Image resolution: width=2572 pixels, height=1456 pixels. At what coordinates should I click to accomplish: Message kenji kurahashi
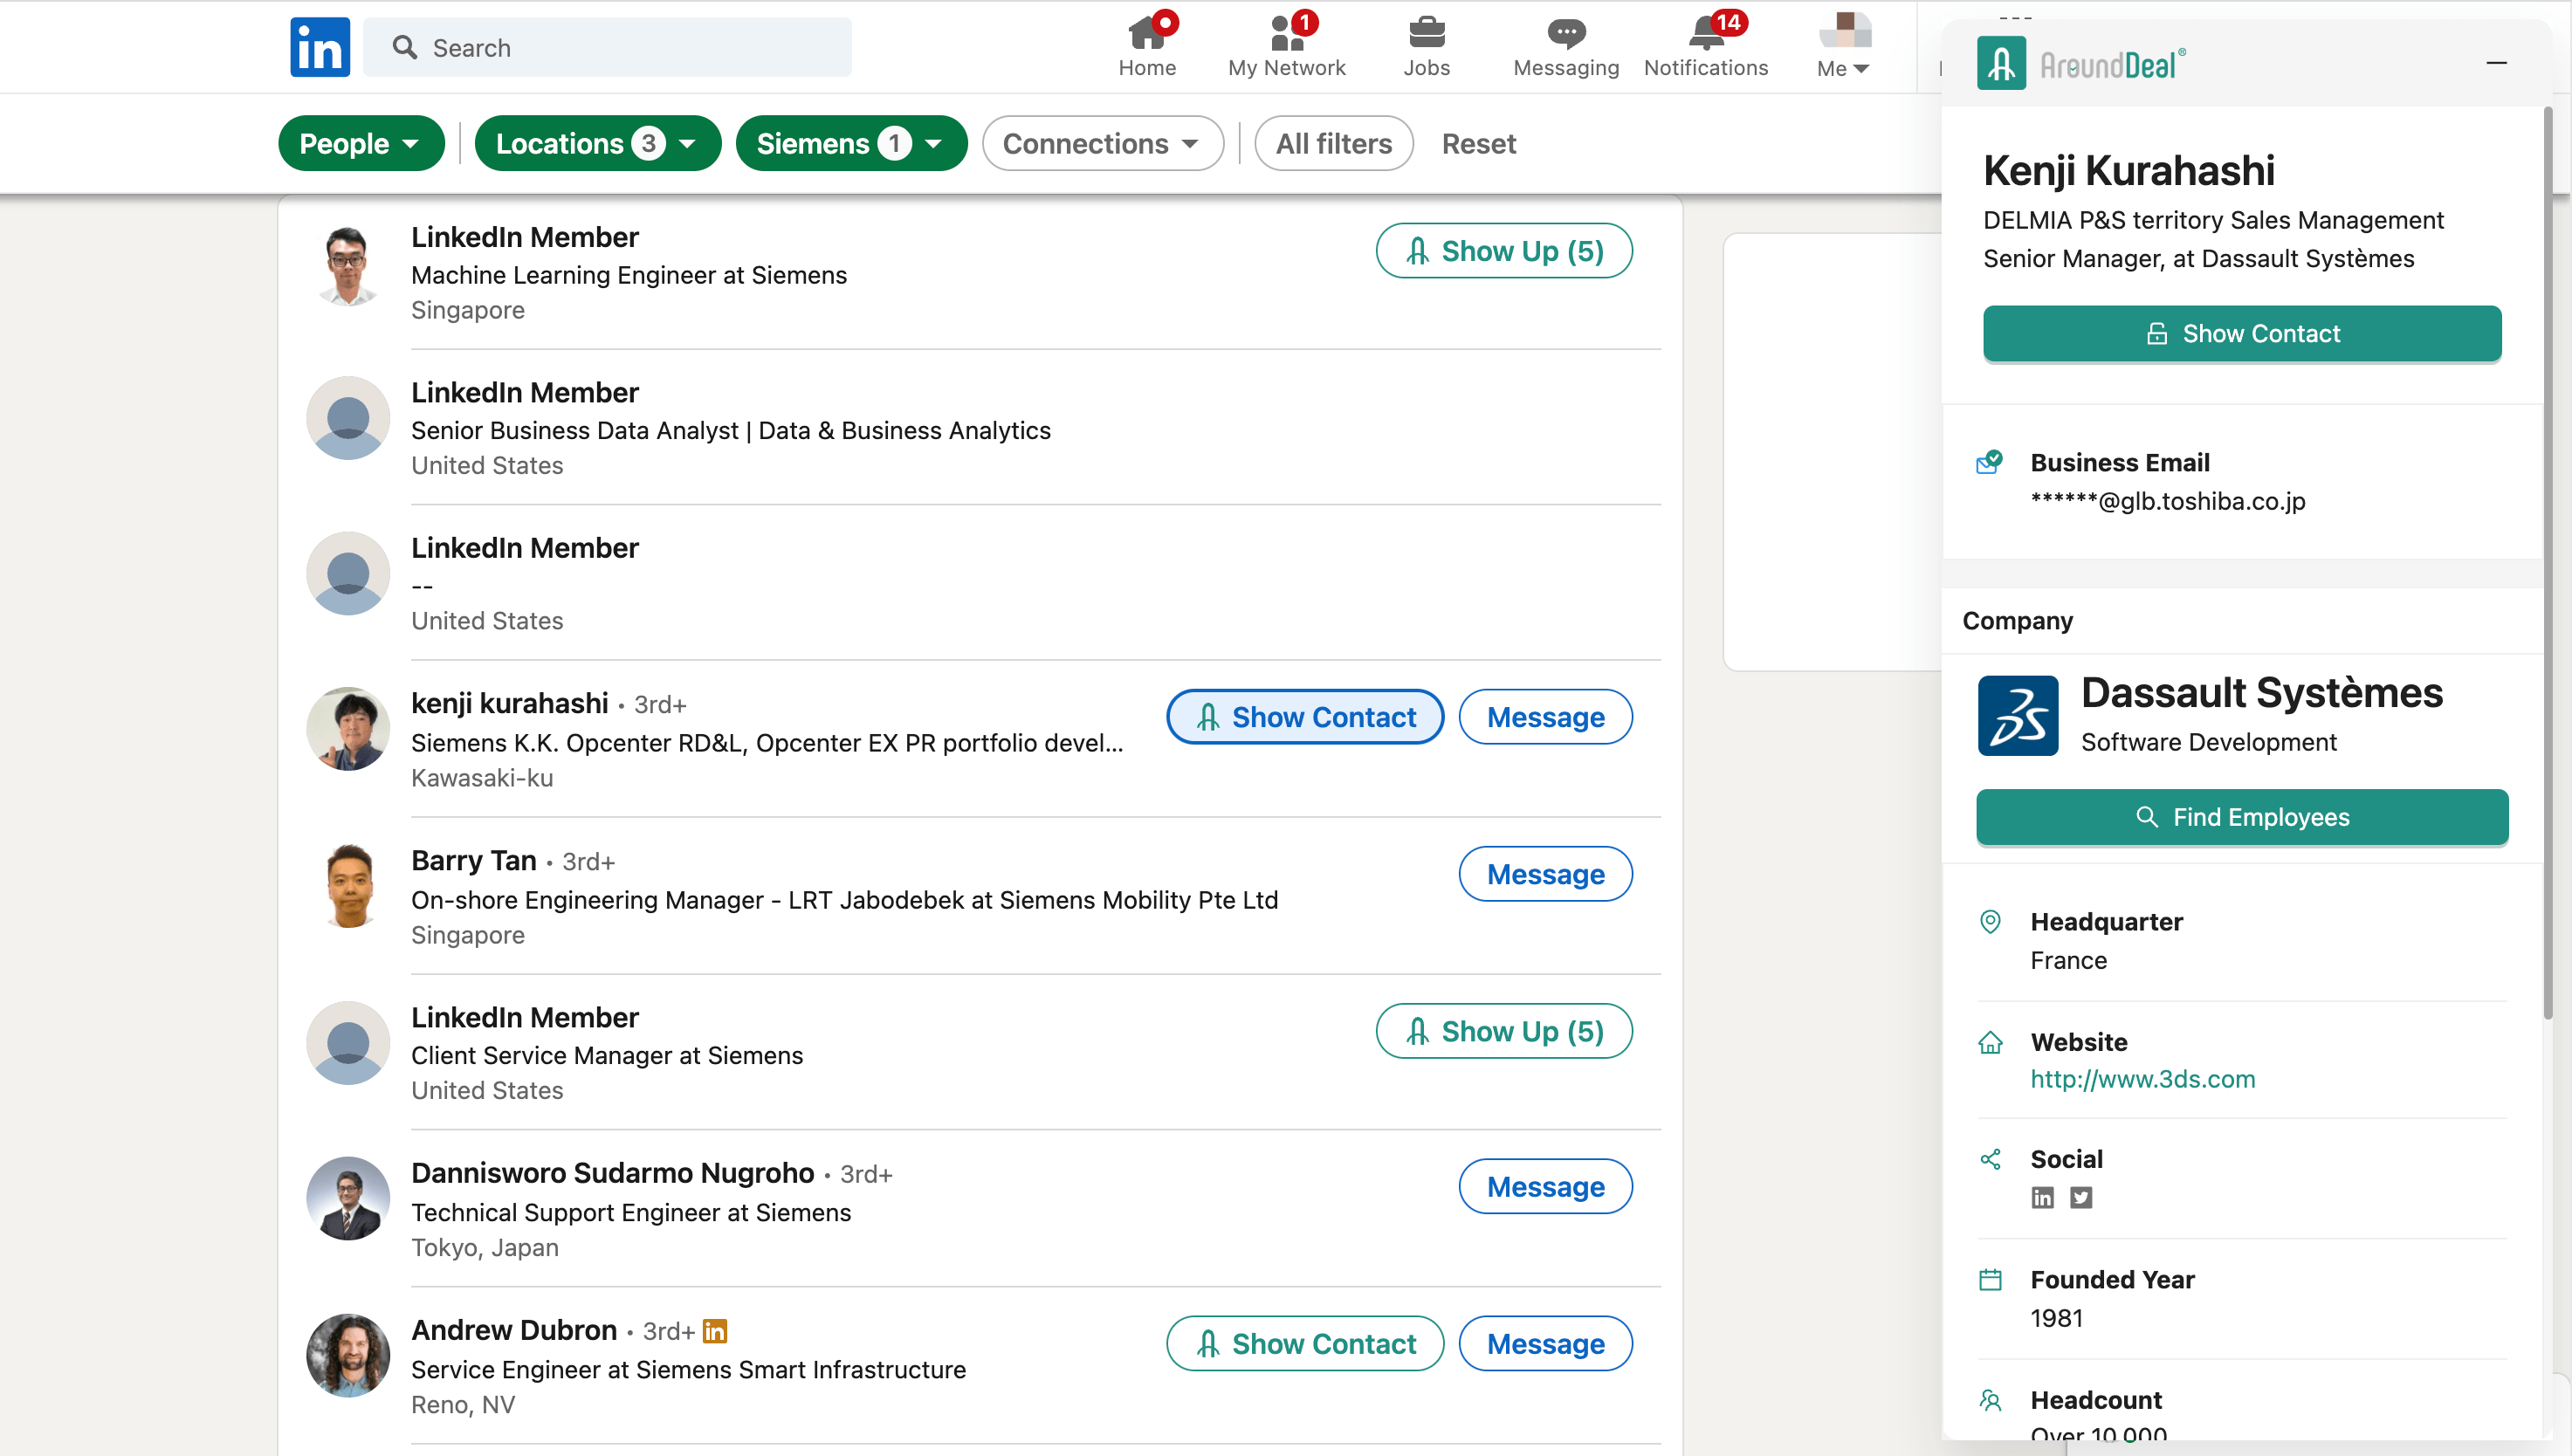point(1545,717)
